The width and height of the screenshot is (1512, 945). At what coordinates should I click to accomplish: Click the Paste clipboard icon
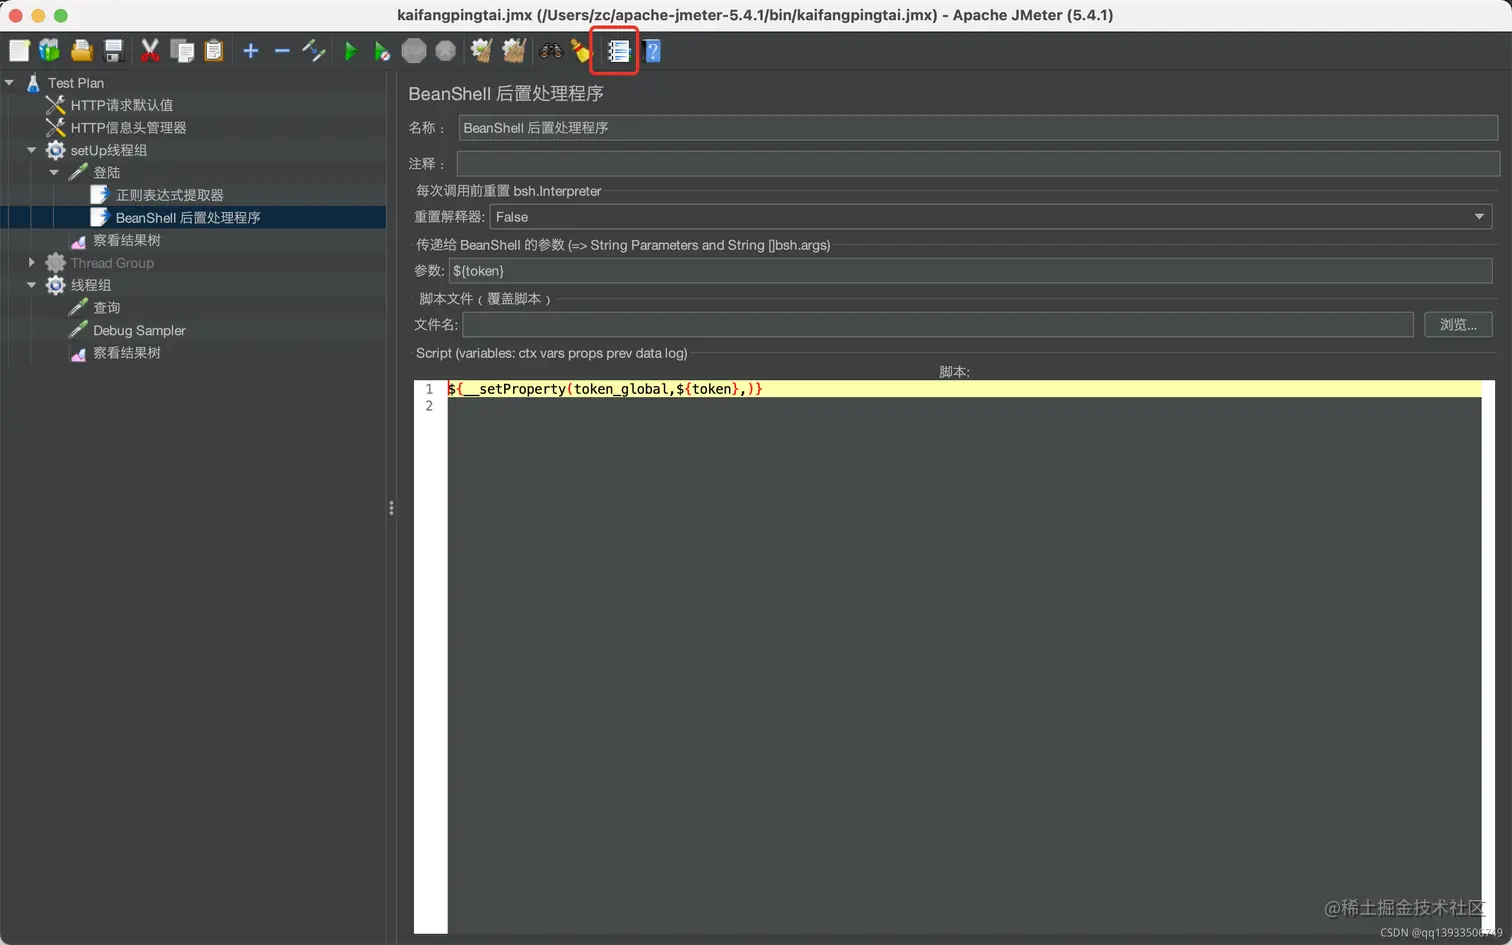[x=214, y=50]
